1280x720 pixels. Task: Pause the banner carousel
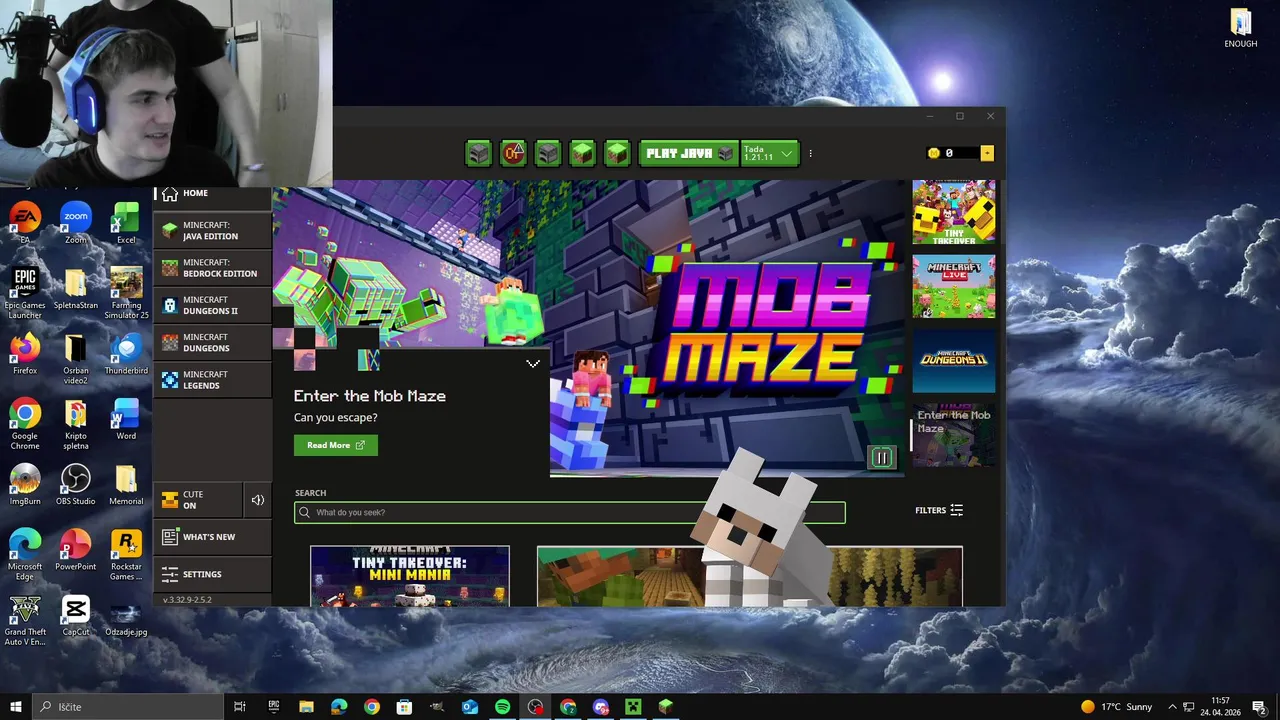882,458
